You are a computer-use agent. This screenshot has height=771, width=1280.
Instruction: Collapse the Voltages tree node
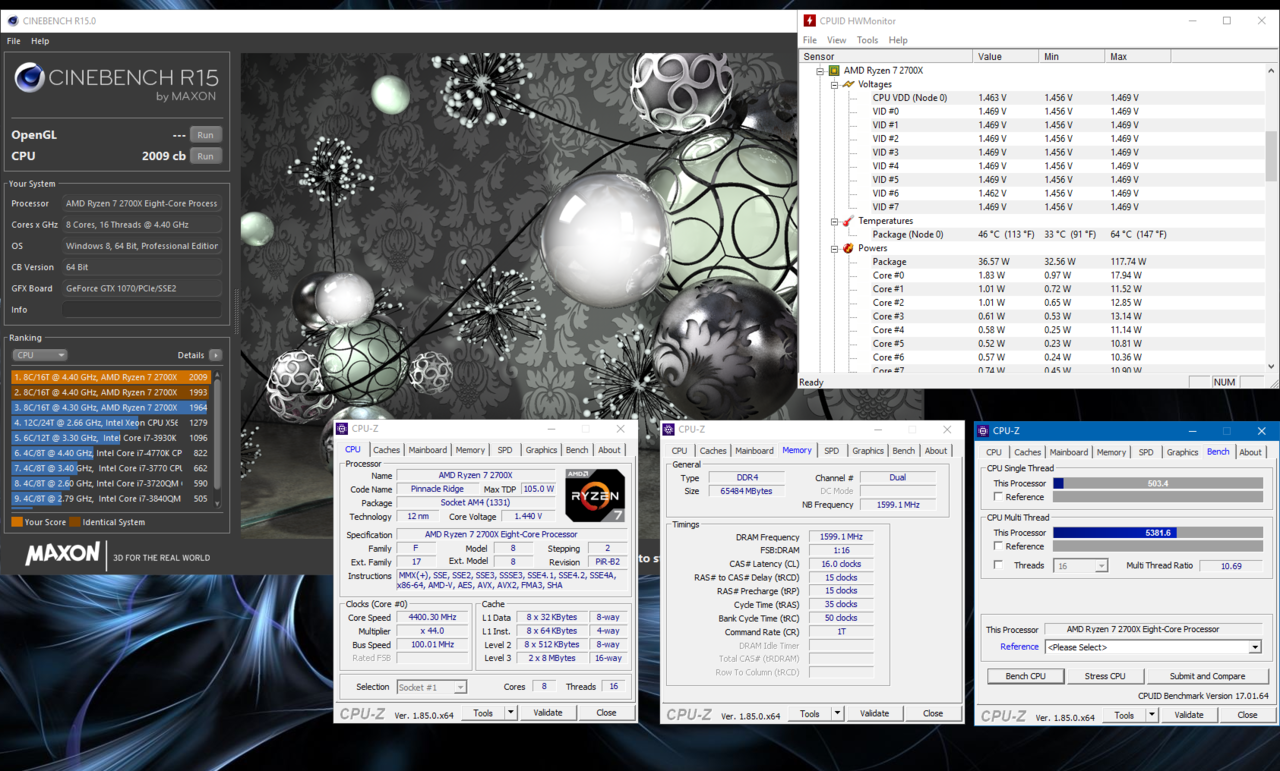pyautogui.click(x=834, y=85)
